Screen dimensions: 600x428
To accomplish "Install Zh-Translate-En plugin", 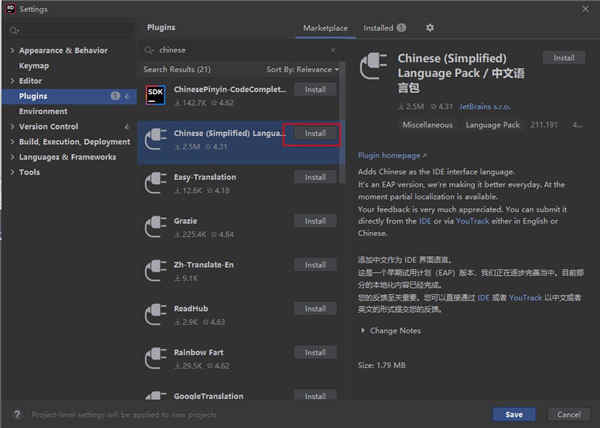I will click(x=315, y=265).
